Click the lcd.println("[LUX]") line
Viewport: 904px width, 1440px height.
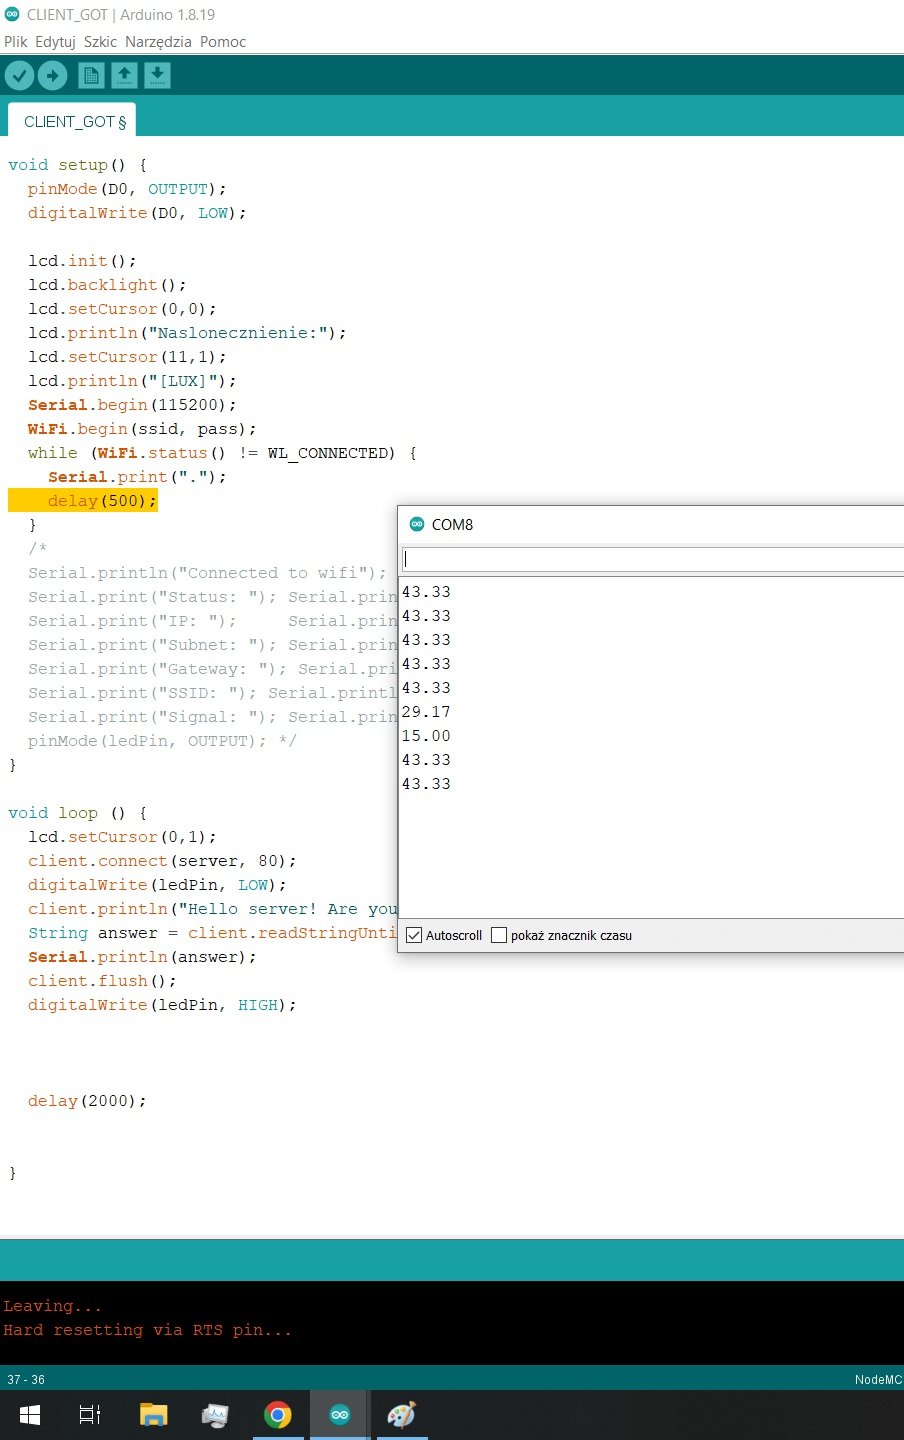[x=132, y=381]
